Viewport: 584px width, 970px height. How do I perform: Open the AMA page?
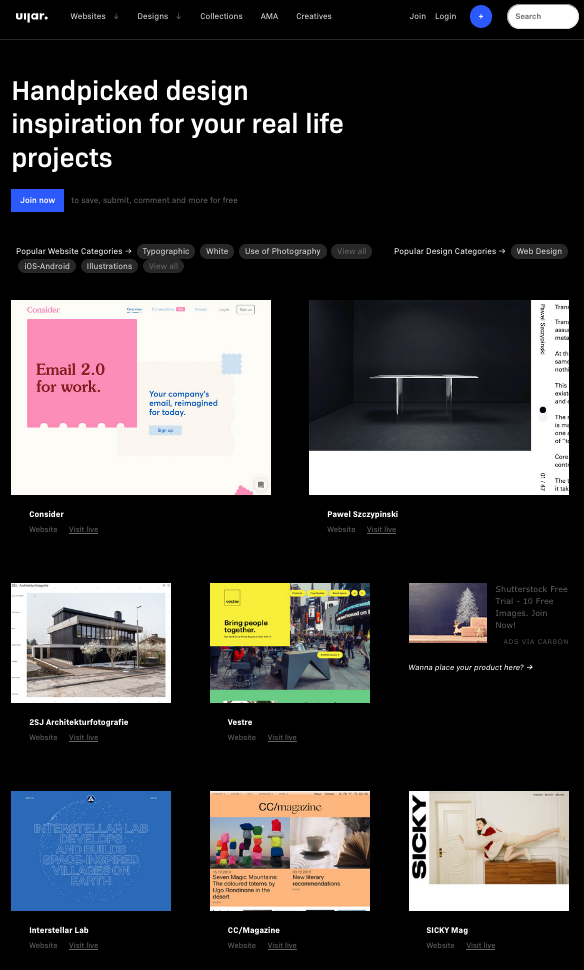(x=269, y=17)
